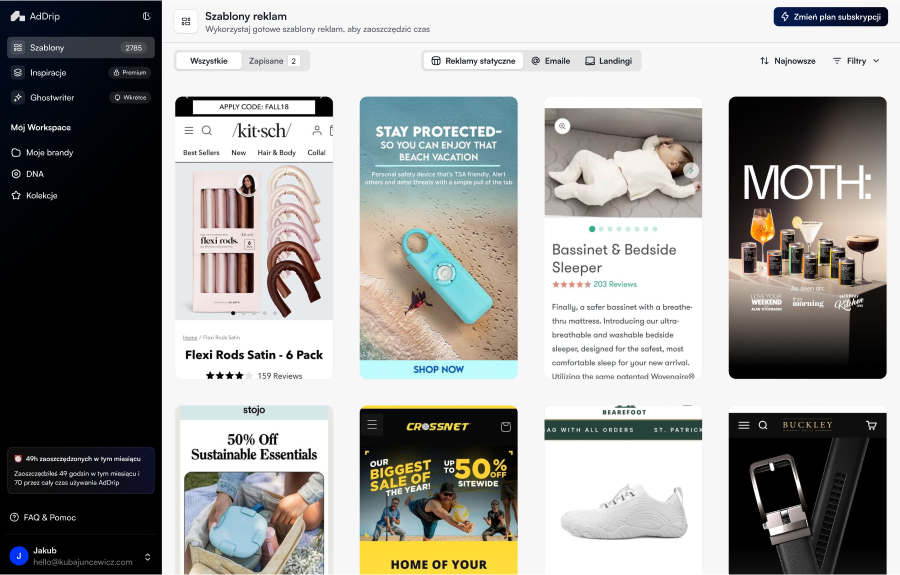Image resolution: width=900 pixels, height=575 pixels.
Task: Expand Jakub account switcher chevrons
Action: 148,557
